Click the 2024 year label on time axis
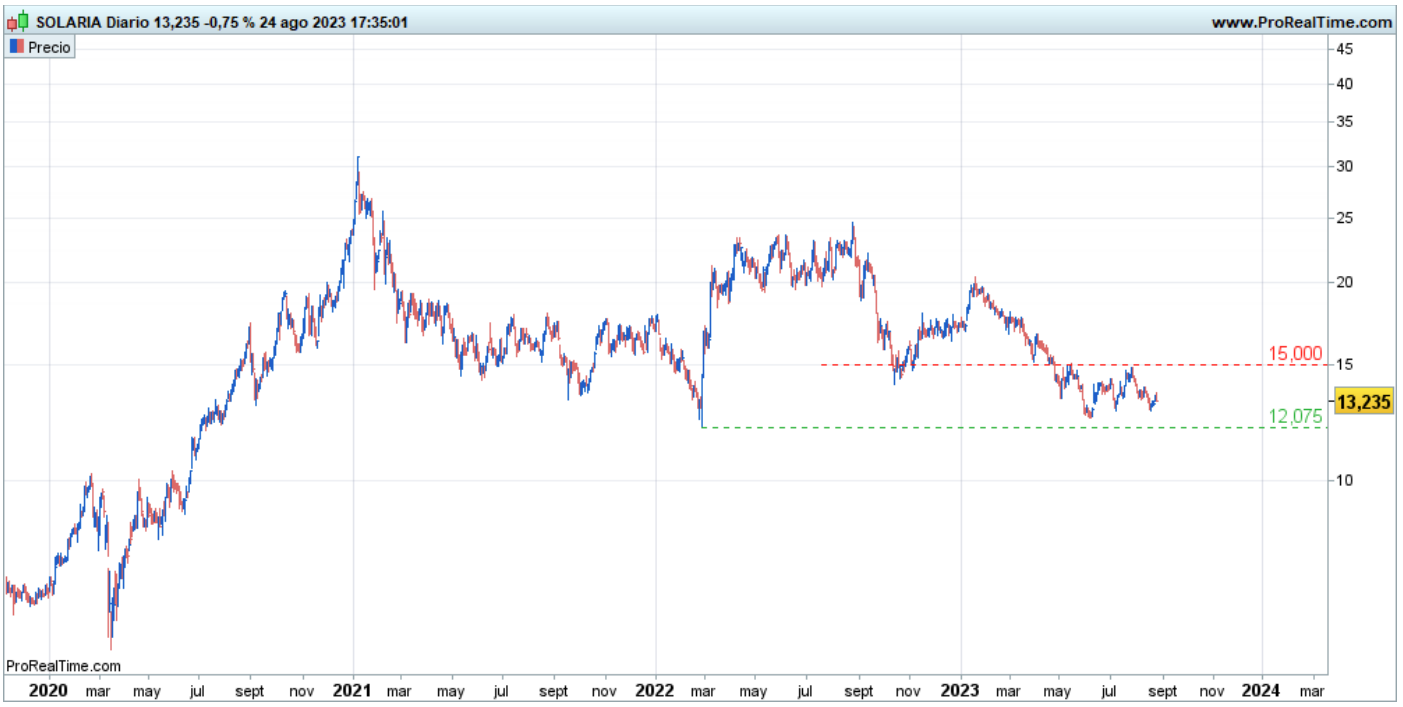1403x707 pixels. (1262, 690)
